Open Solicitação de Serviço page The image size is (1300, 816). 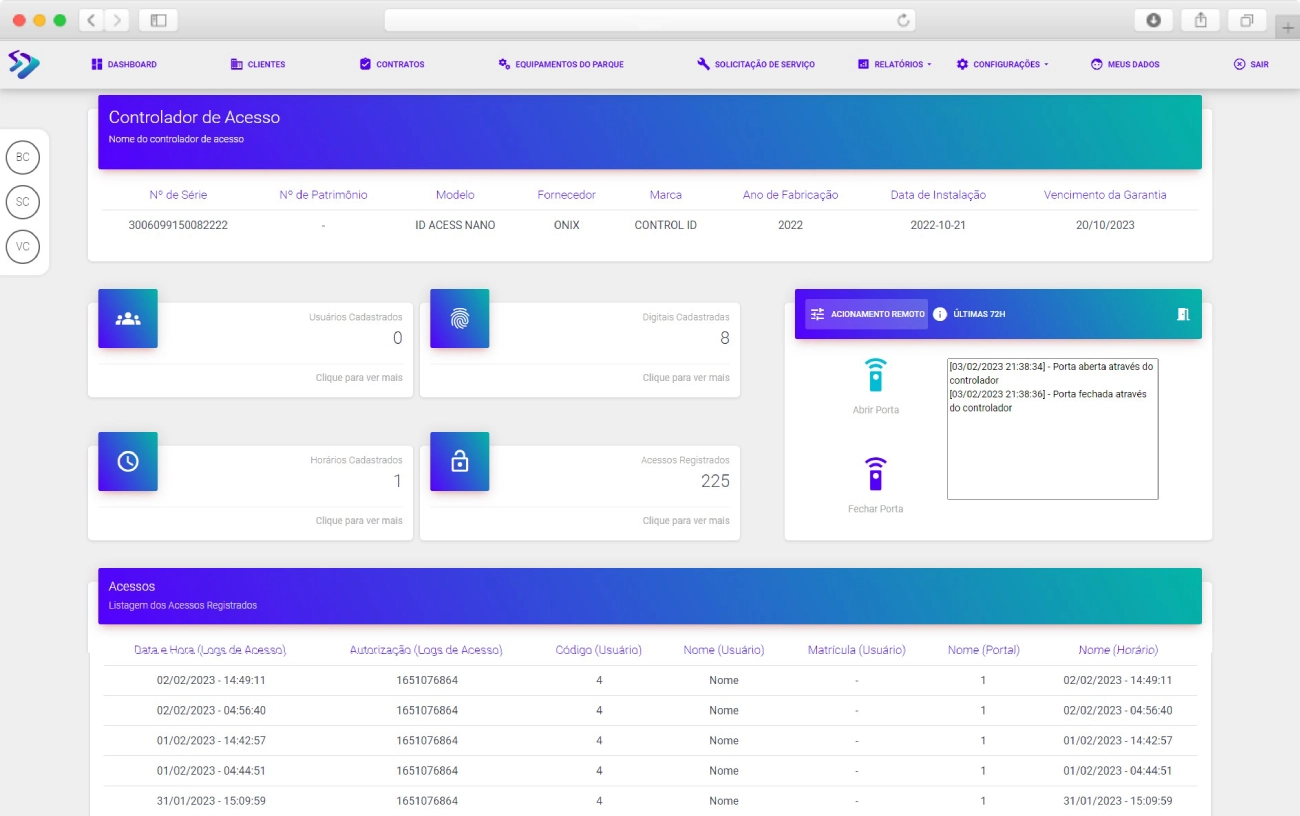click(756, 64)
